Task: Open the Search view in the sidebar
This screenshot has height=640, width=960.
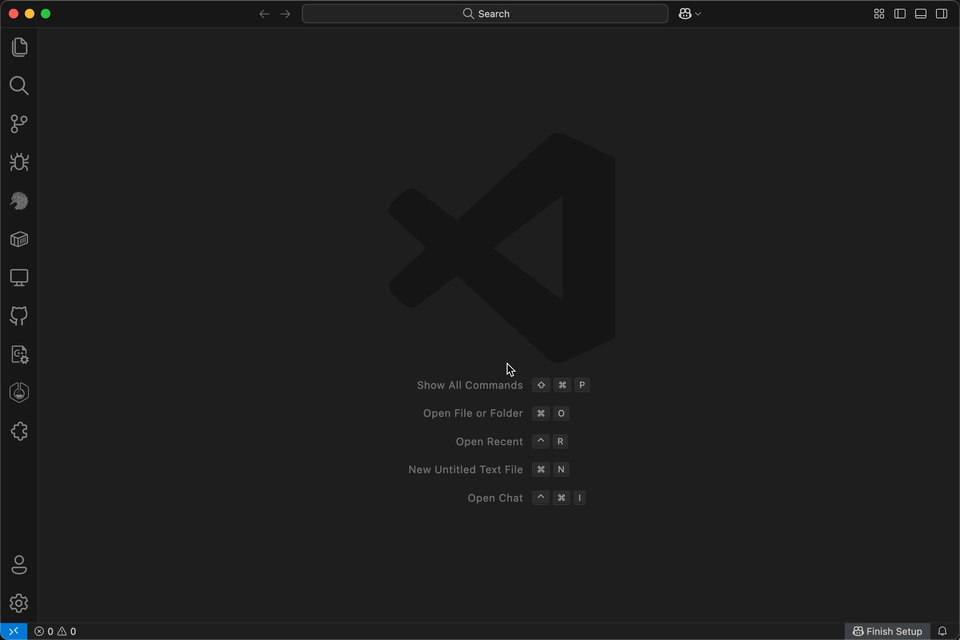Action: 18,85
